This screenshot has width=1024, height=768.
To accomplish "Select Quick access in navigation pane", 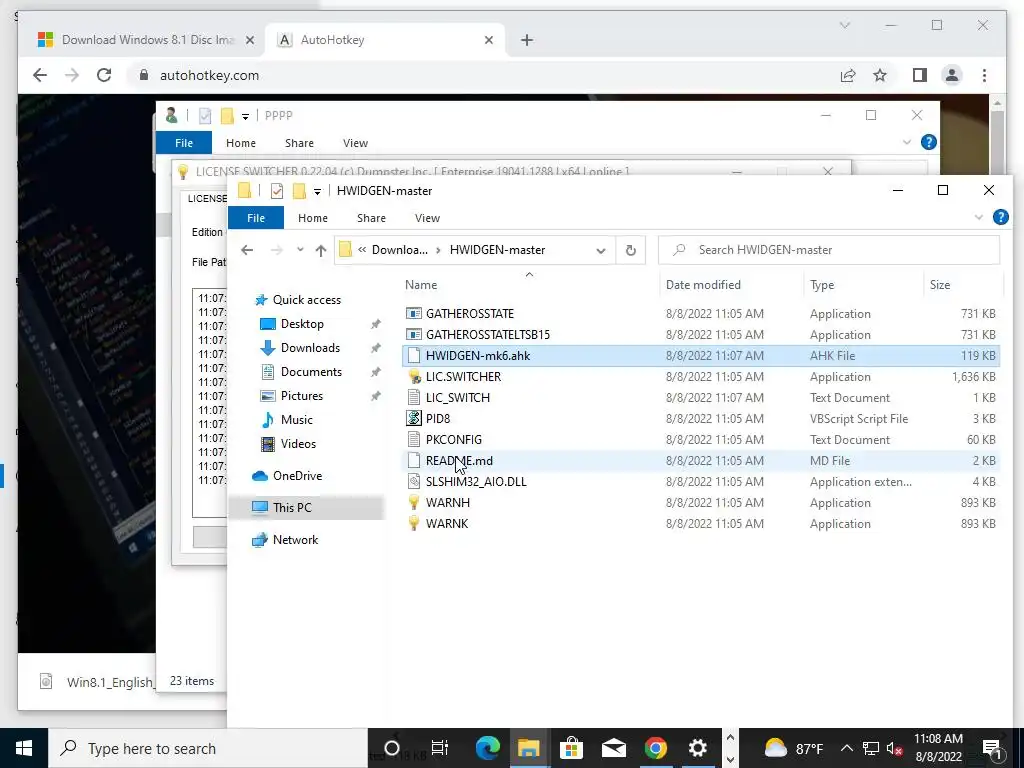I will (306, 300).
